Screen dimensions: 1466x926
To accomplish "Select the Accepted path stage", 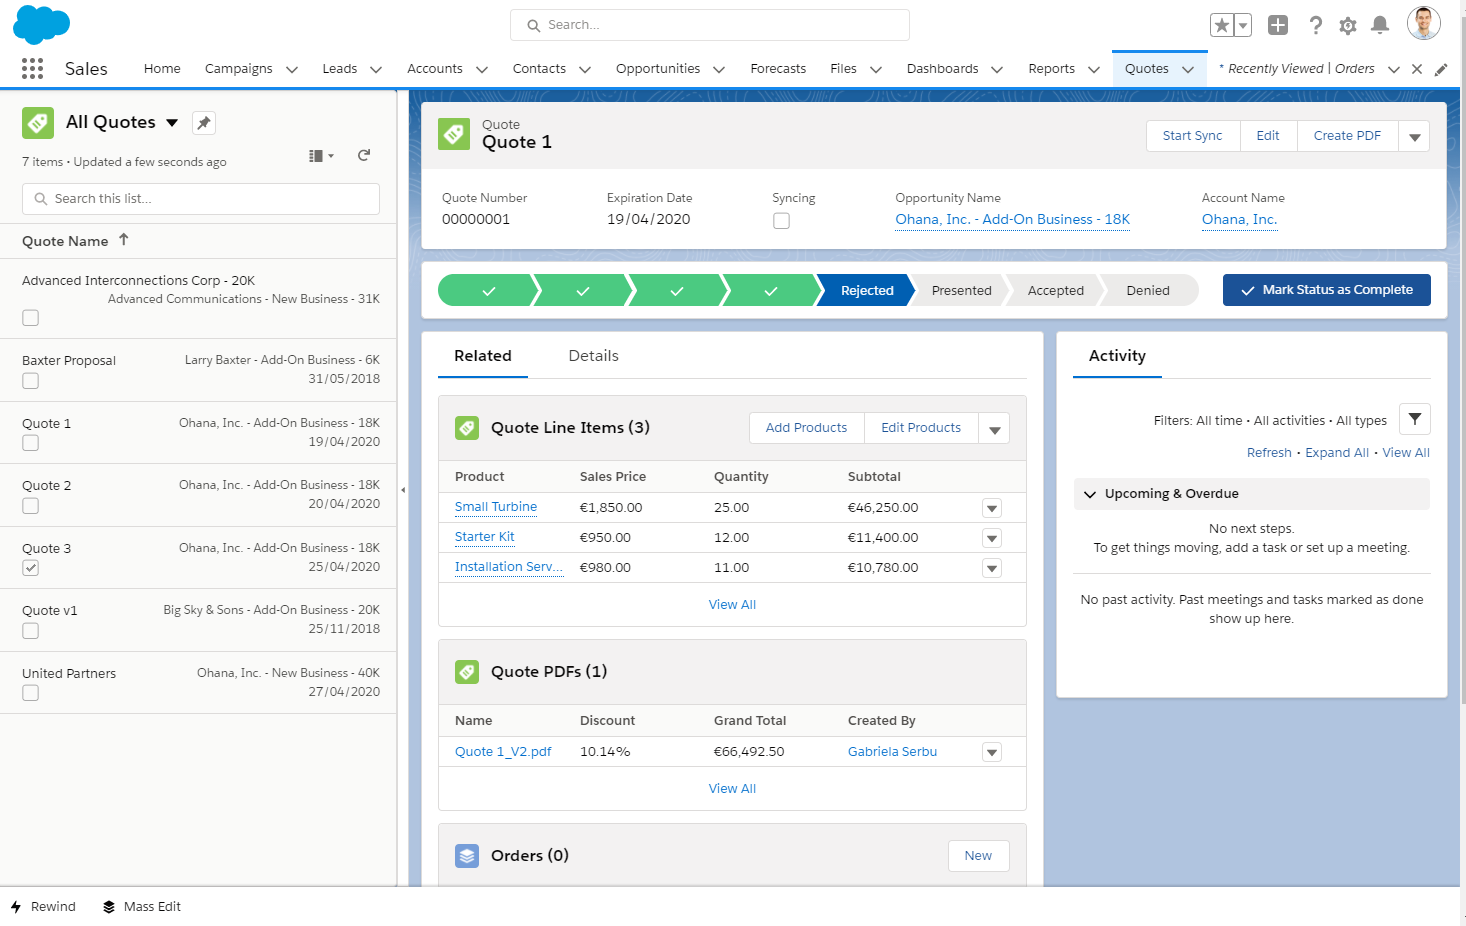I will pyautogui.click(x=1055, y=290).
